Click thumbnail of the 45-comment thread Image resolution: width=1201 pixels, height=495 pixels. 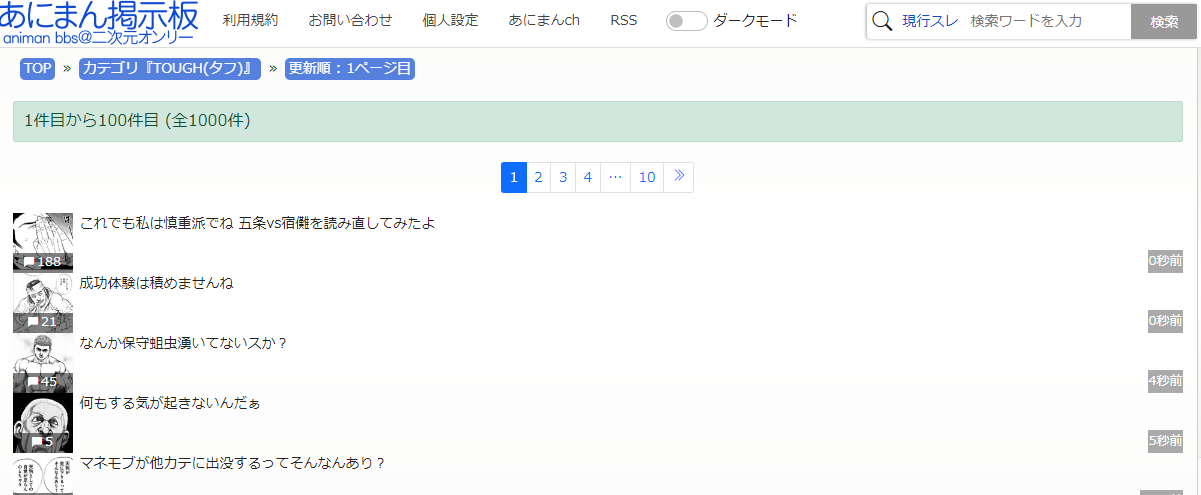pyautogui.click(x=43, y=362)
